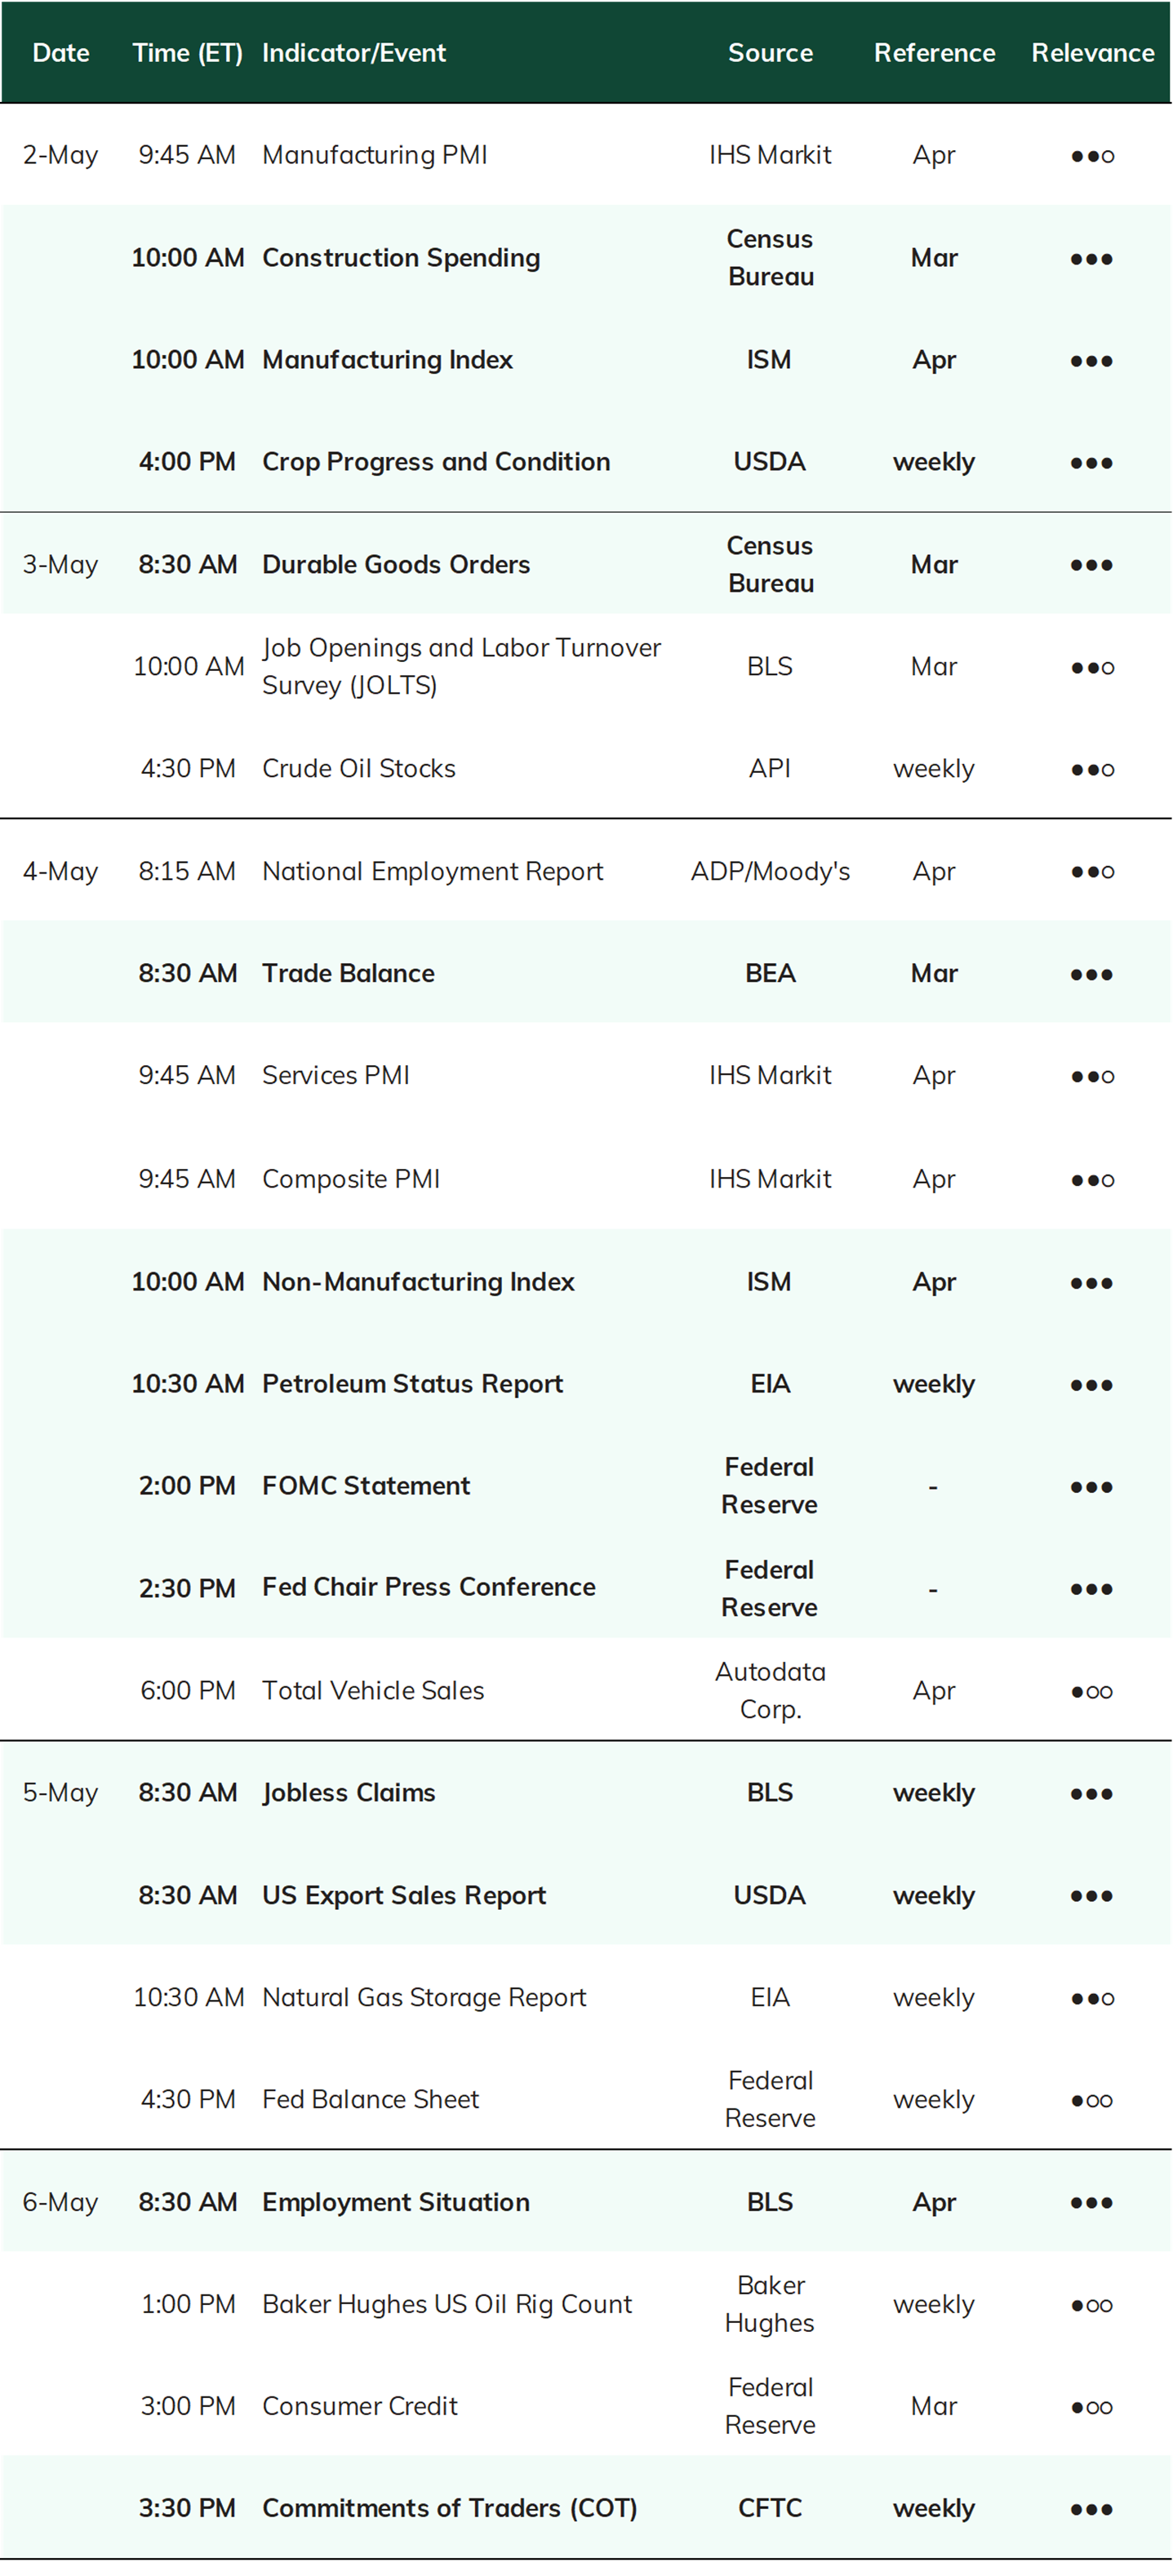Open the Construction Spending event
This screenshot has width=1173, height=2576.
coord(401,258)
